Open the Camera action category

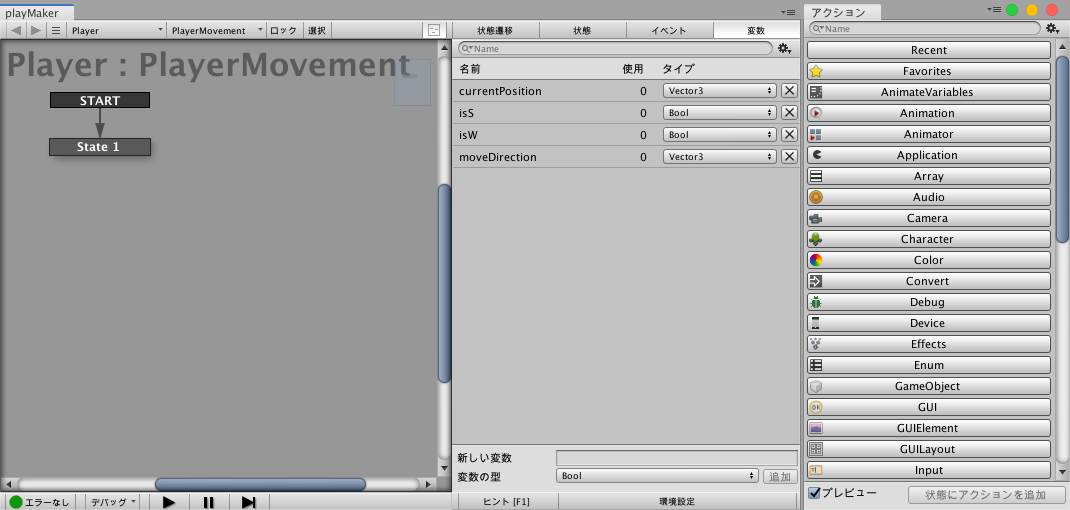point(929,218)
